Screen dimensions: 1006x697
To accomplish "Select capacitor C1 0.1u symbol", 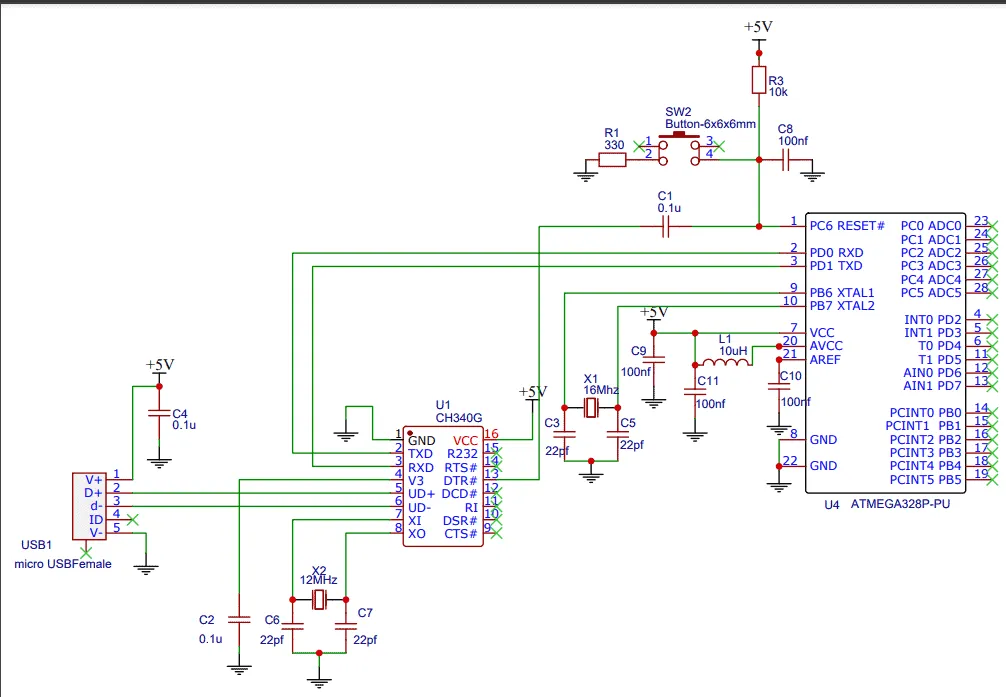I will [665, 226].
